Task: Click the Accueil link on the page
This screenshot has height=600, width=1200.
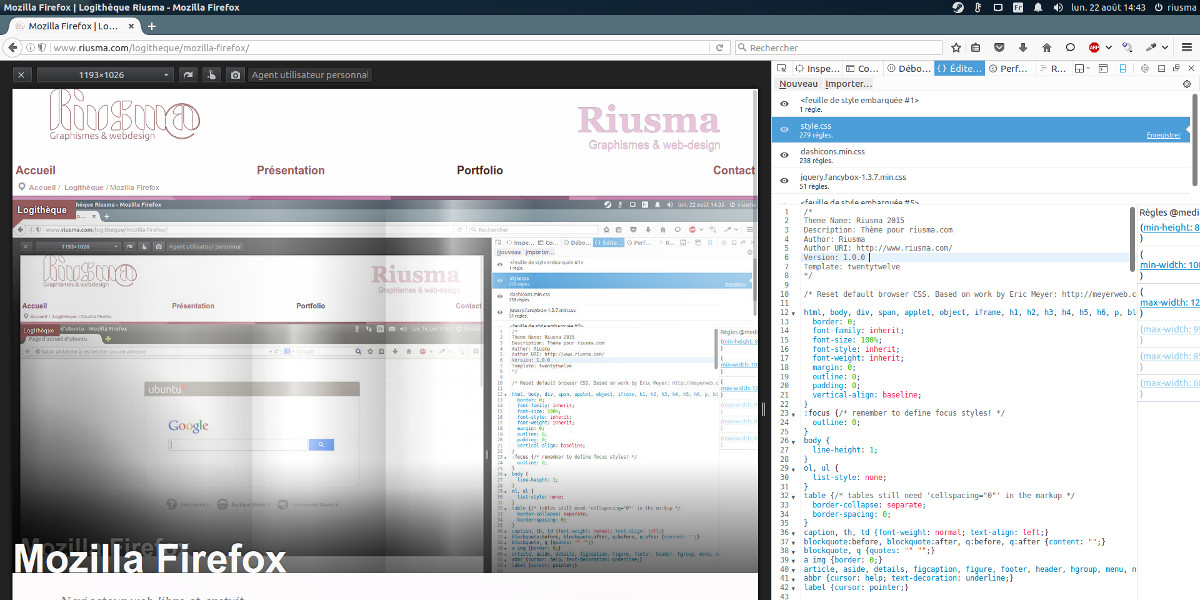Action: tap(35, 171)
